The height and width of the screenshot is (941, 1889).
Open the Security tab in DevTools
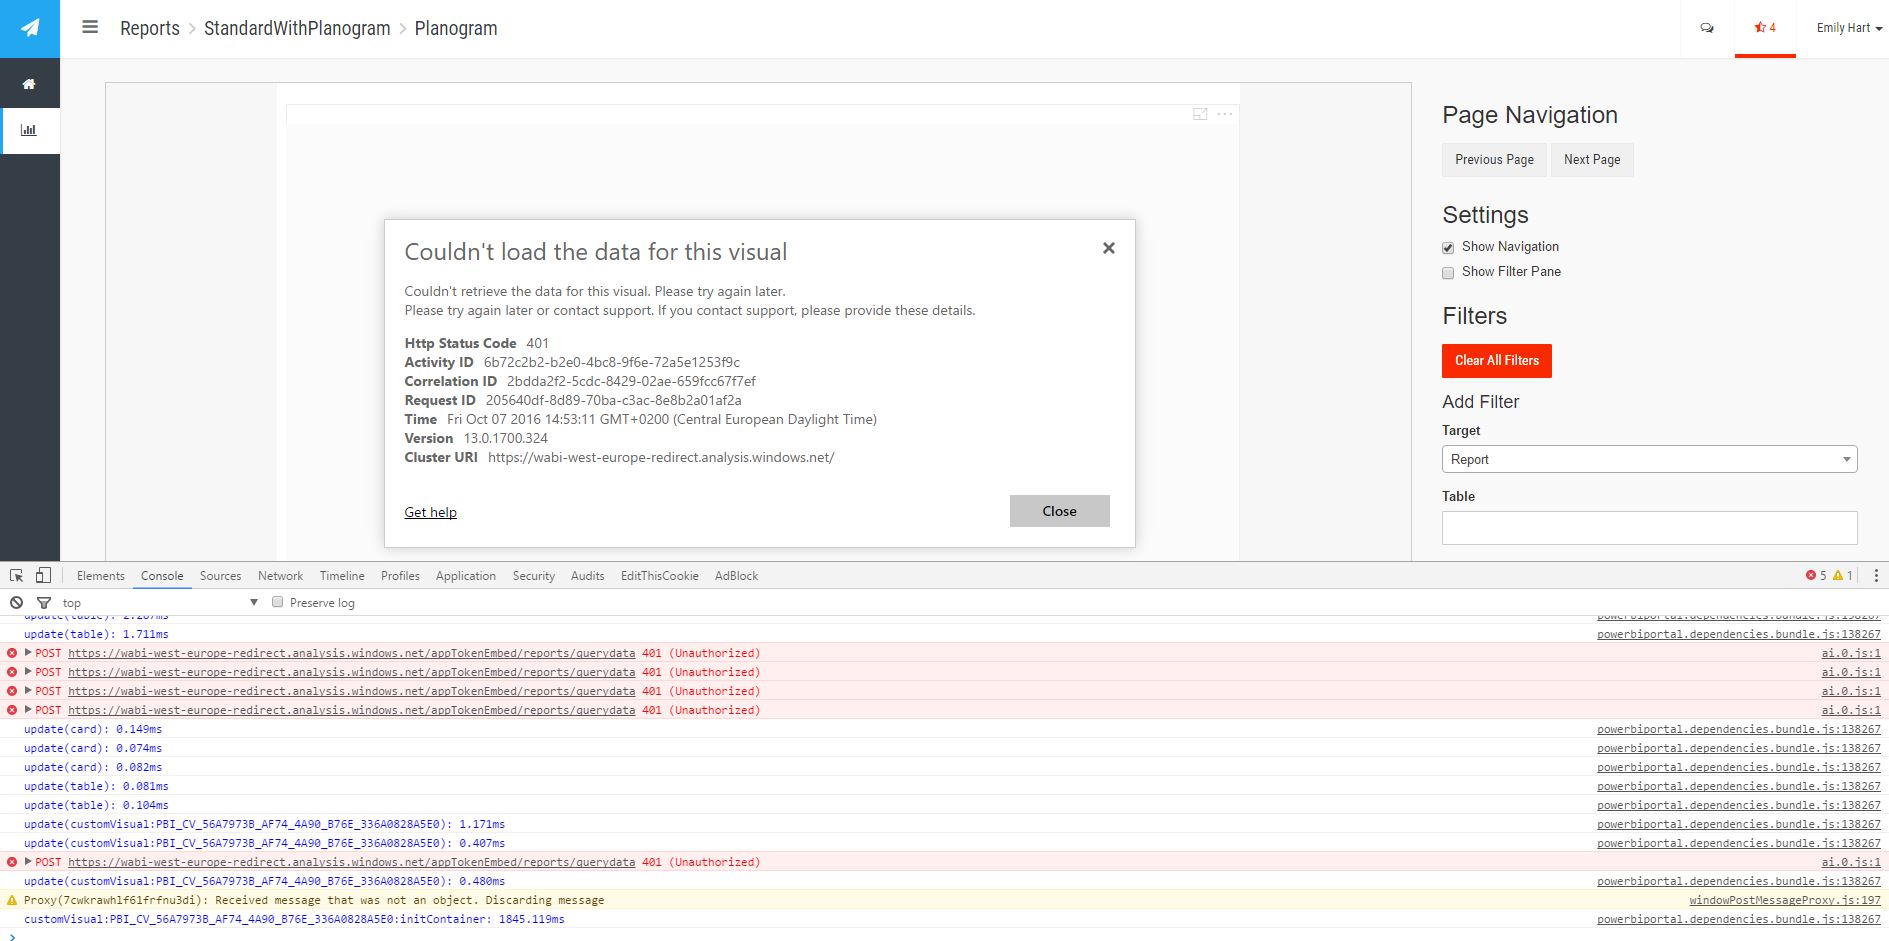[534, 576]
